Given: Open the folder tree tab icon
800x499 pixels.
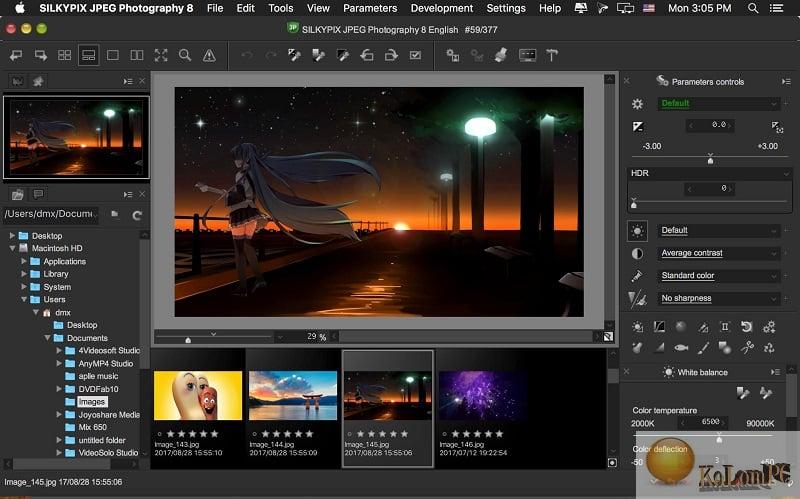Looking at the screenshot, I should 17,194.
